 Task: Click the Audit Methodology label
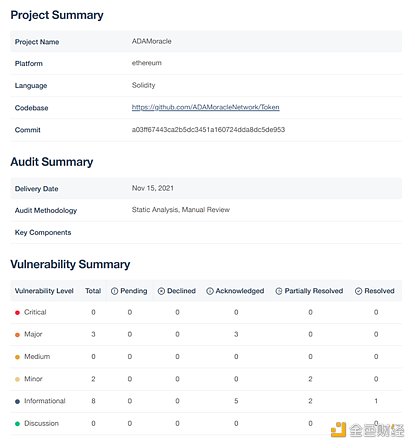click(46, 210)
